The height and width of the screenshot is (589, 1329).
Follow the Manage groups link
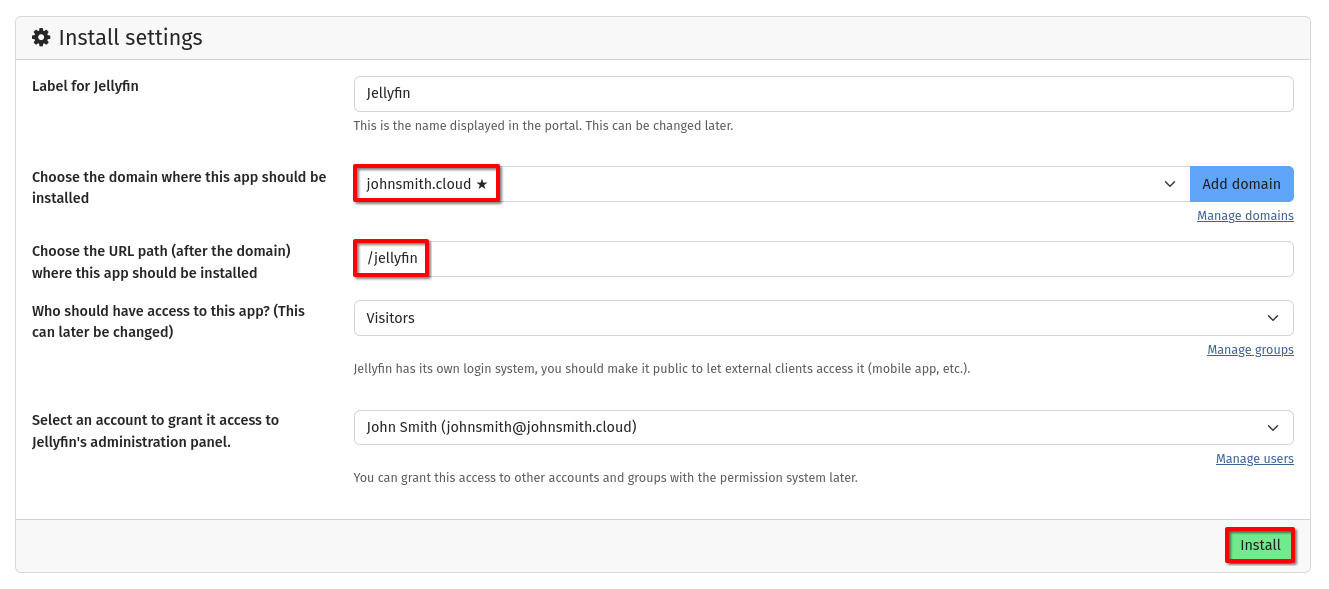point(1250,350)
